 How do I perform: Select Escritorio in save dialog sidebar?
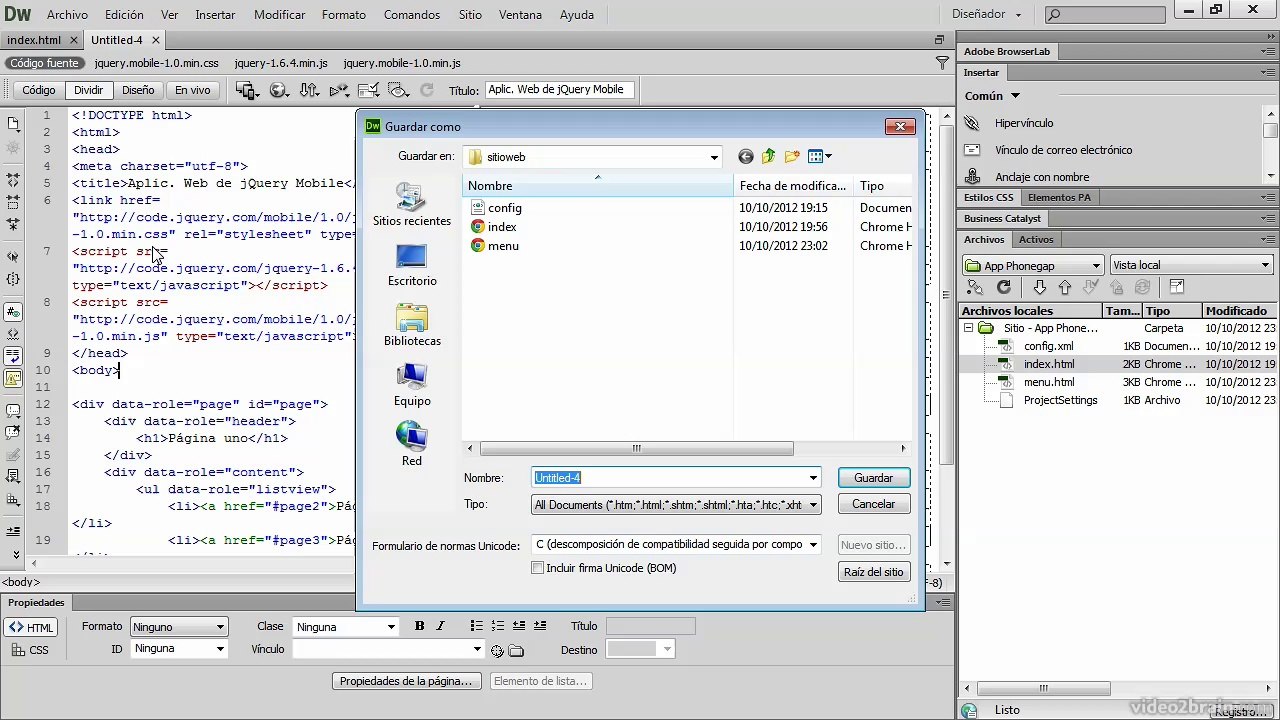click(x=412, y=264)
